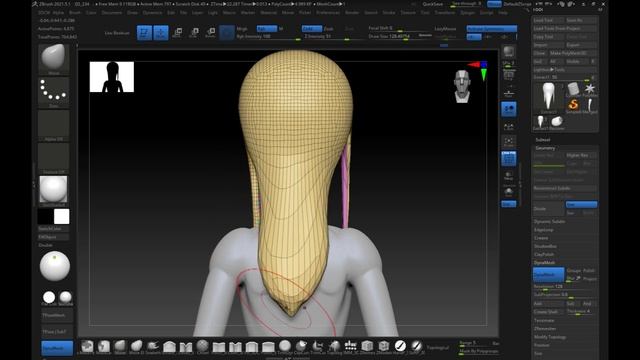Open the Stroke menu

click(389, 13)
